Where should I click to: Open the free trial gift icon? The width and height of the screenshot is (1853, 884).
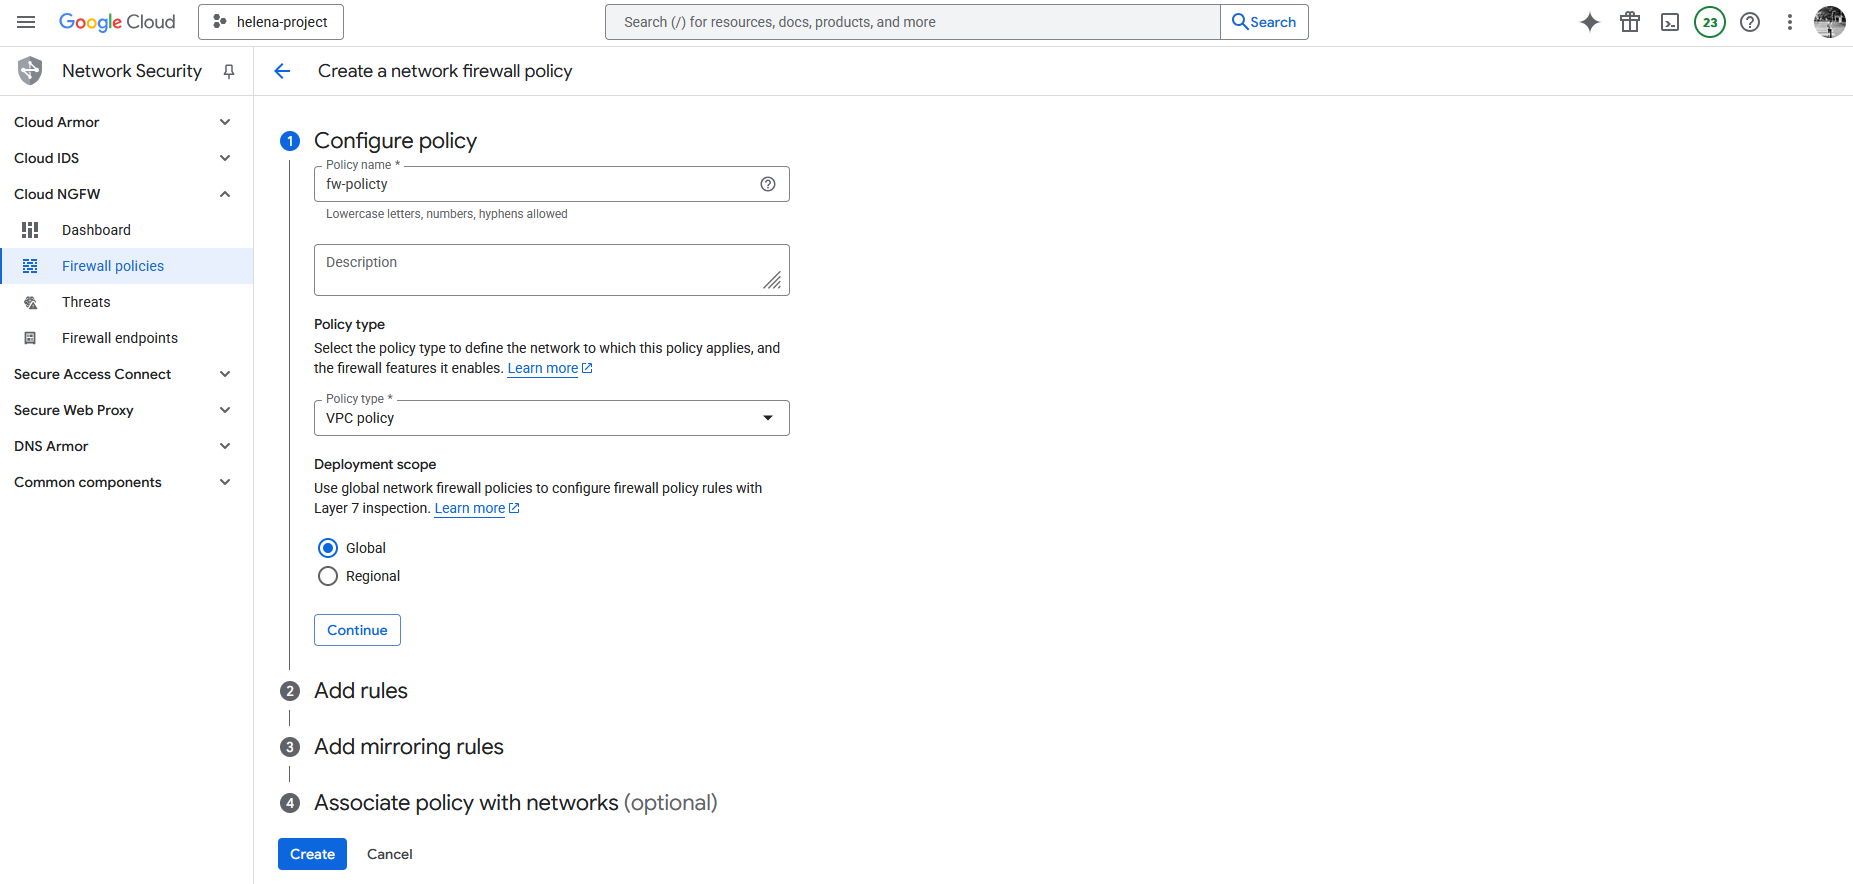[1630, 22]
